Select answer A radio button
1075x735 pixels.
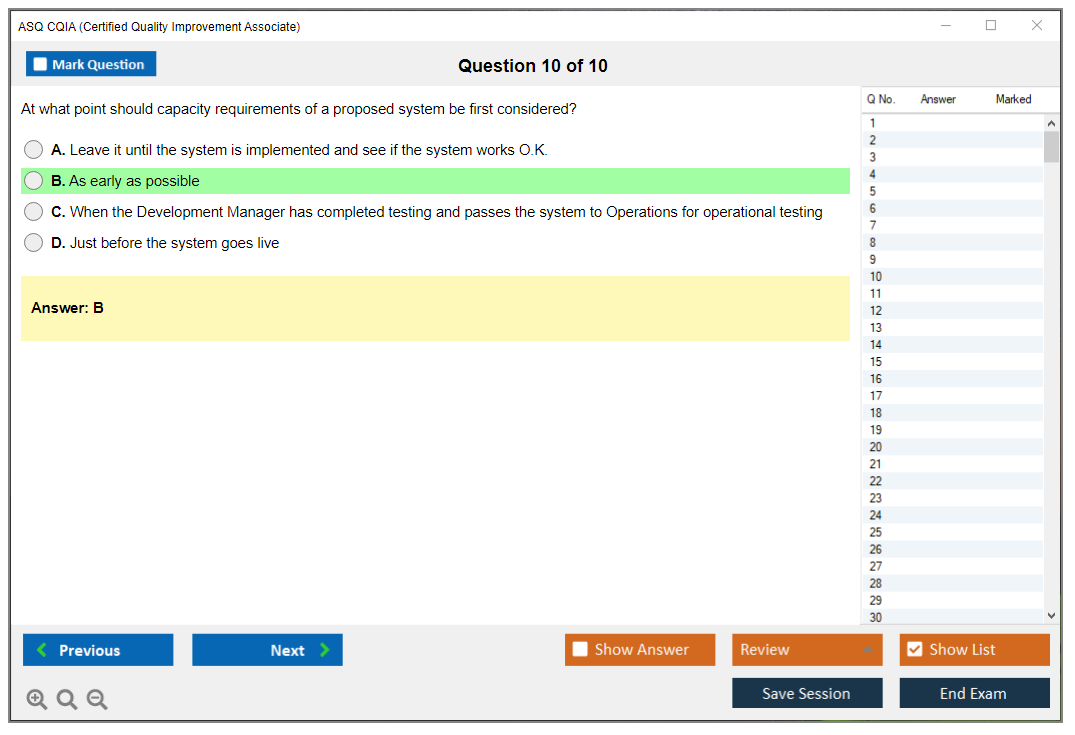coord(34,150)
